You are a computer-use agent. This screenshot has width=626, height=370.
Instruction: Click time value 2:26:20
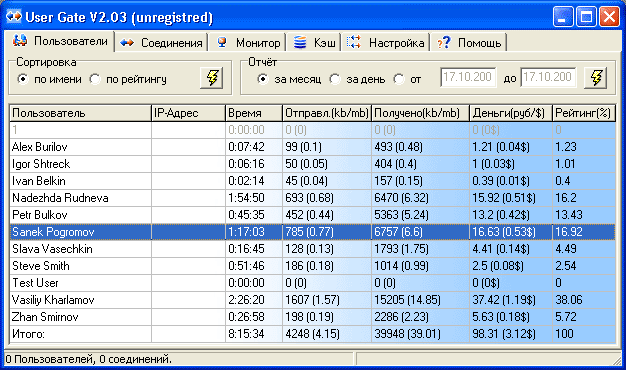click(x=246, y=300)
